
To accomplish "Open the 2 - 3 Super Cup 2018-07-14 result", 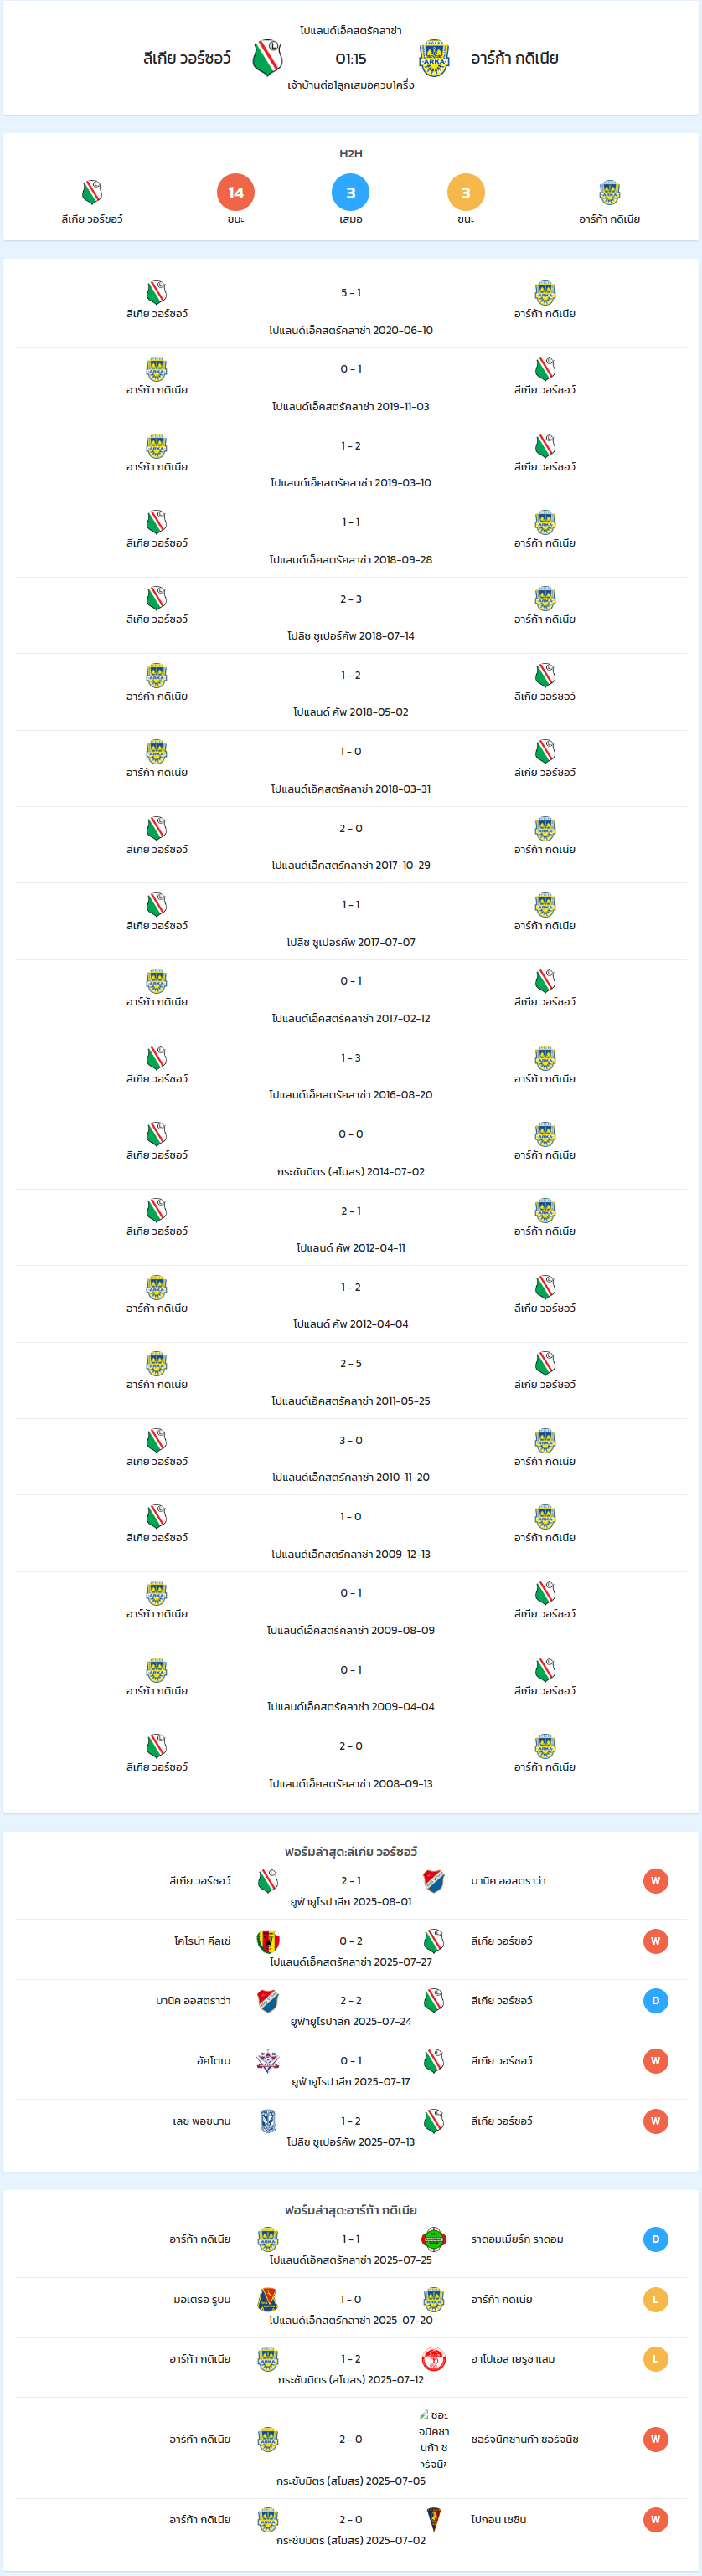I will 351,599.
